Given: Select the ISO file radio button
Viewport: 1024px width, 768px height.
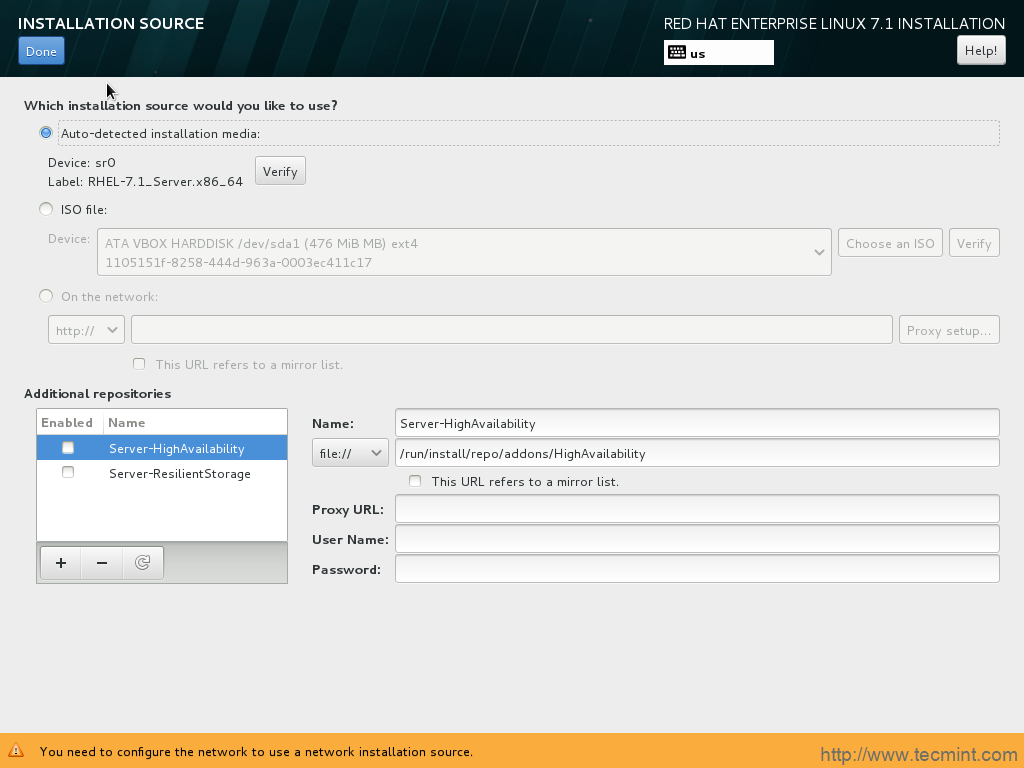Looking at the screenshot, I should click(46, 209).
